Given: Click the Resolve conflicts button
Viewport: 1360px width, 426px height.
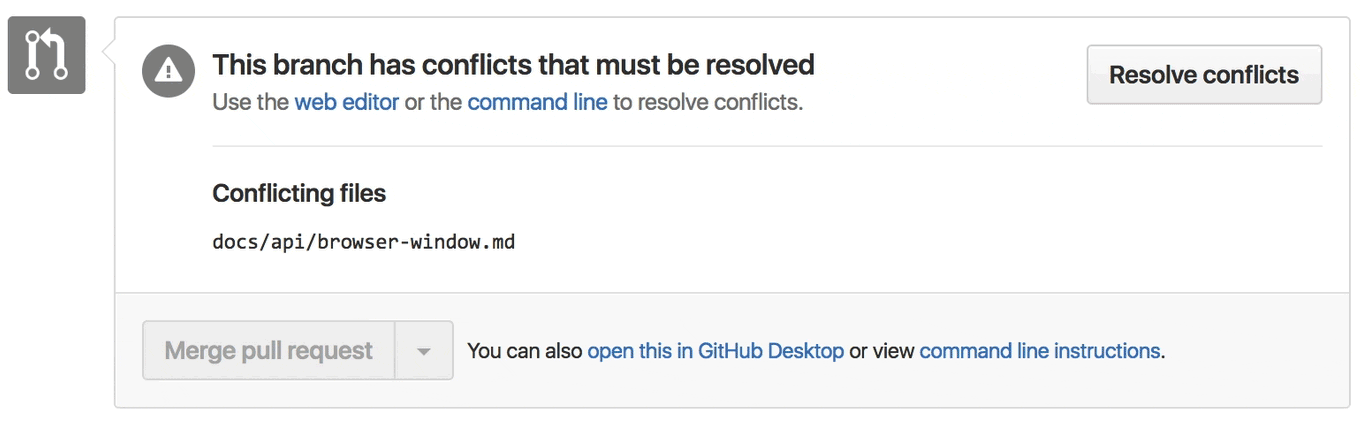Looking at the screenshot, I should click(1204, 75).
